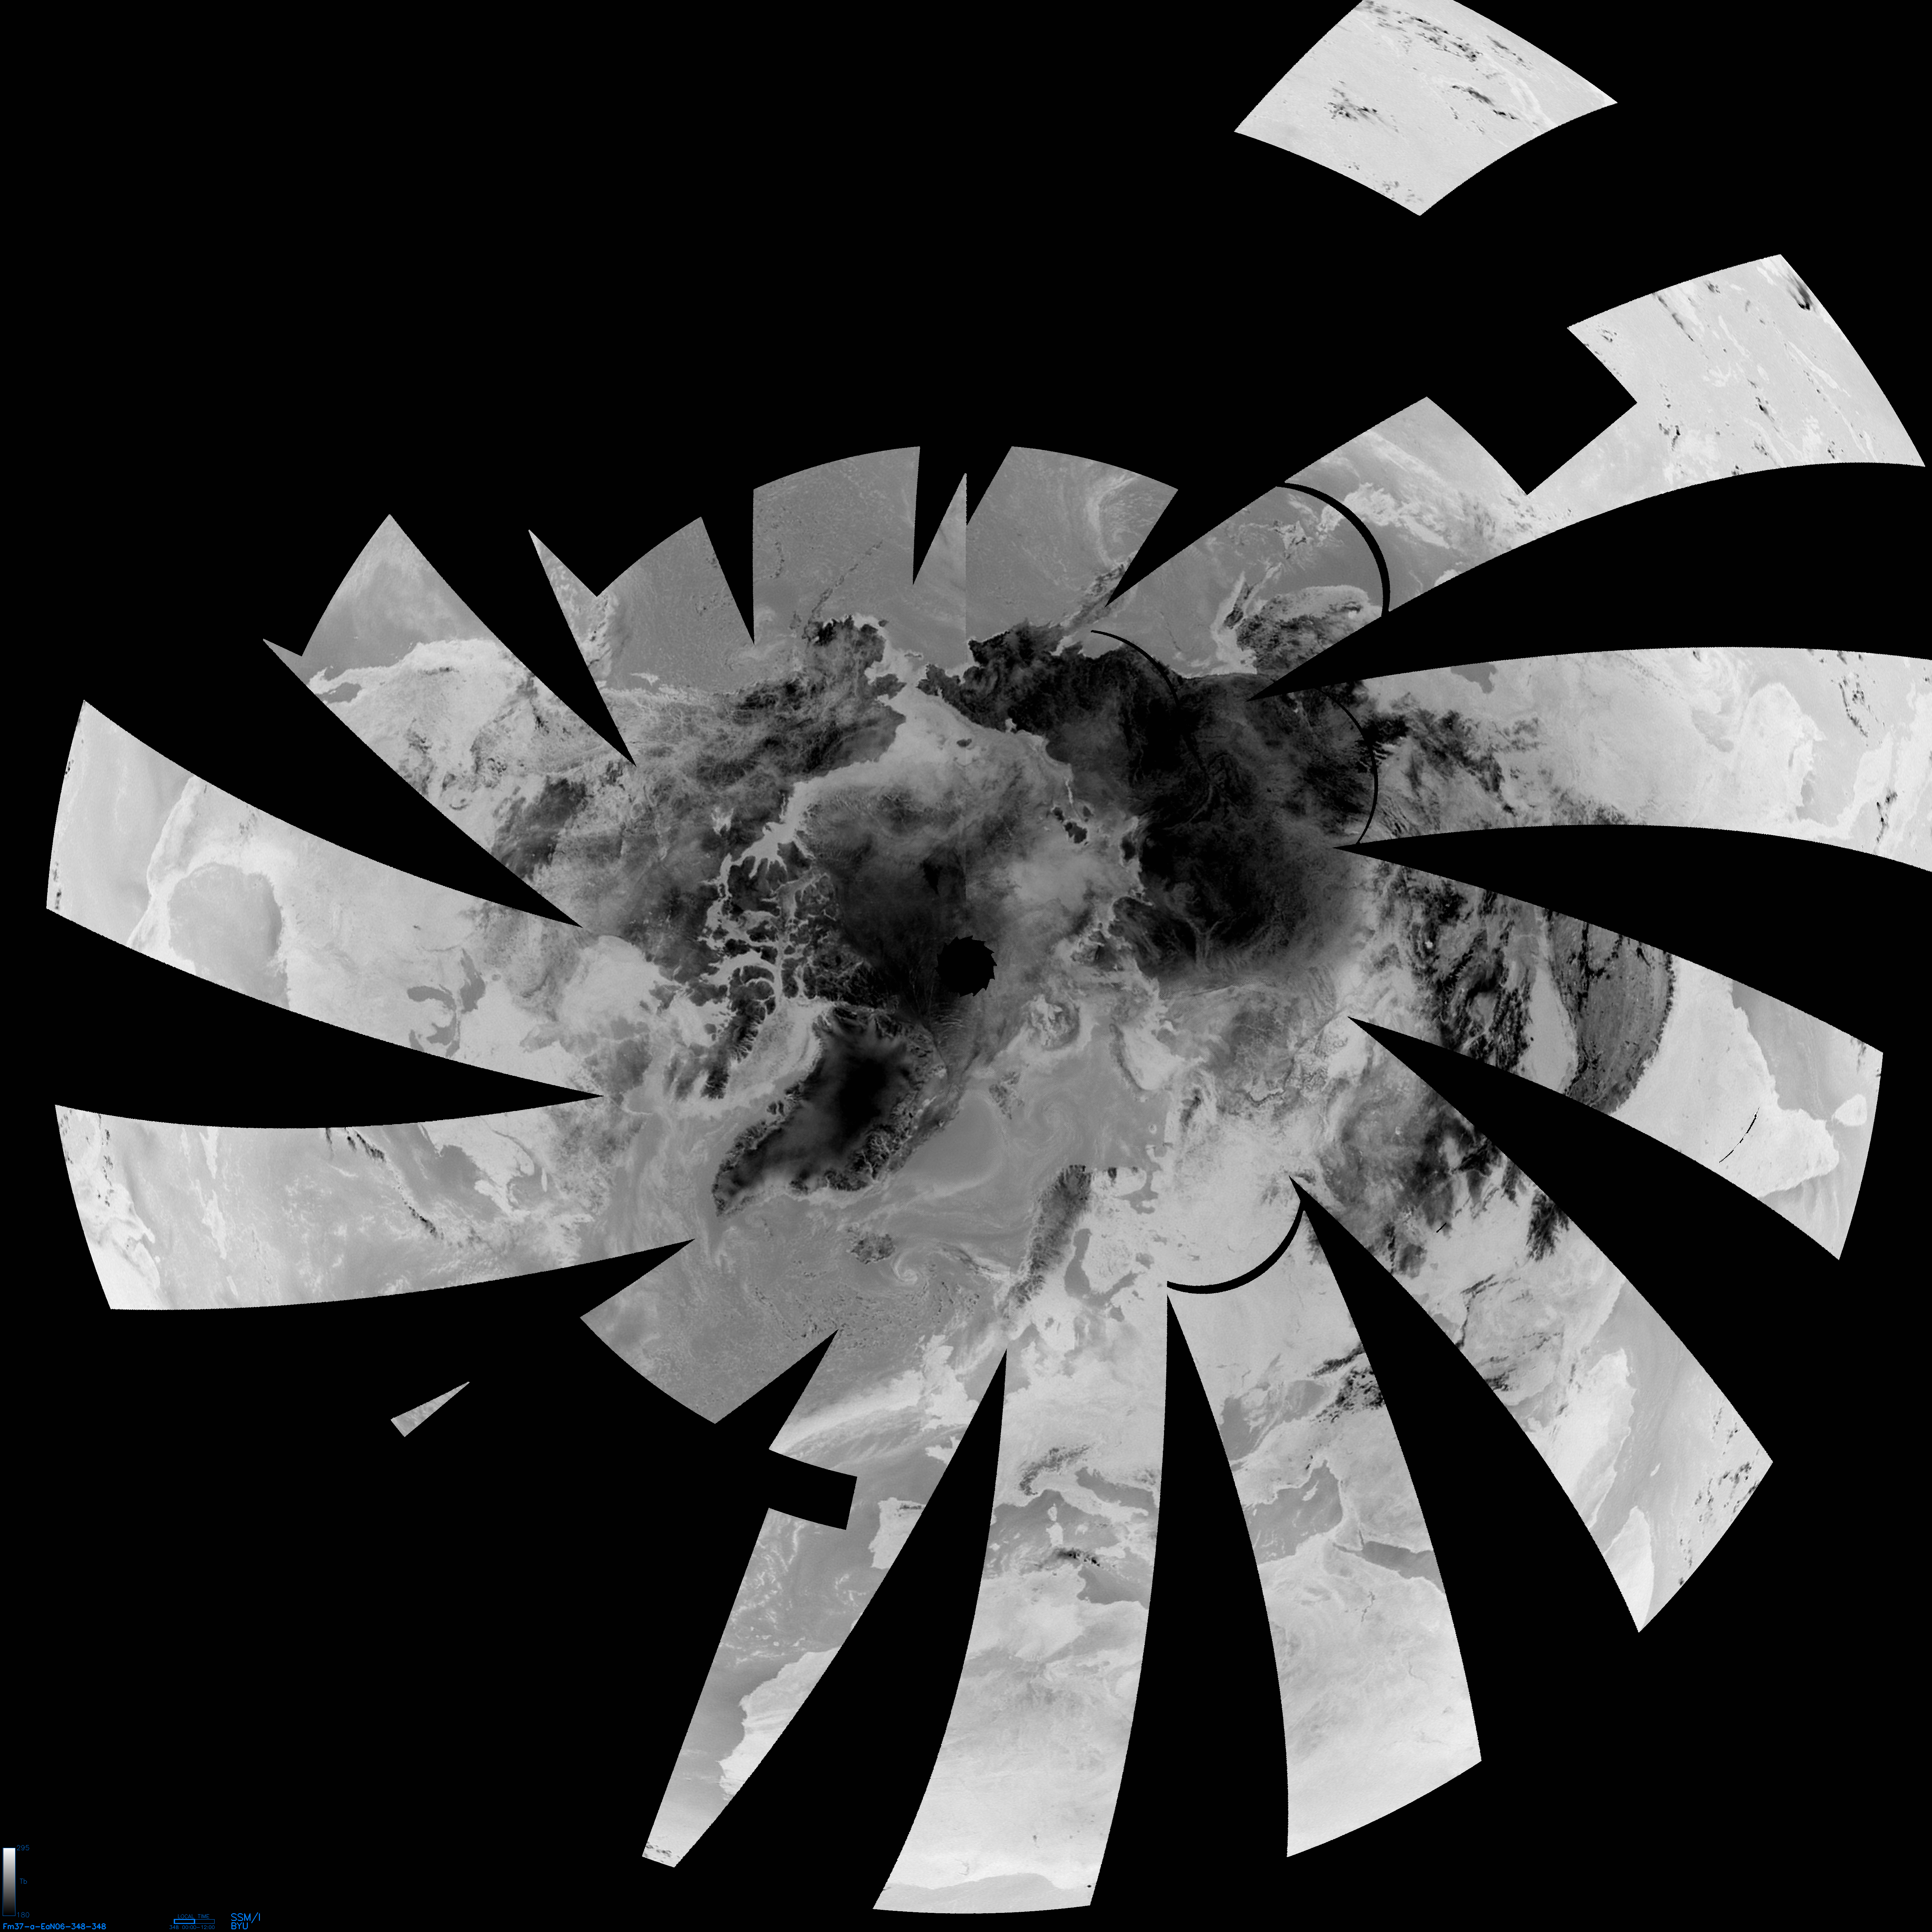
Task: Click the '295' colorbar maximum label
Action: point(23,1848)
